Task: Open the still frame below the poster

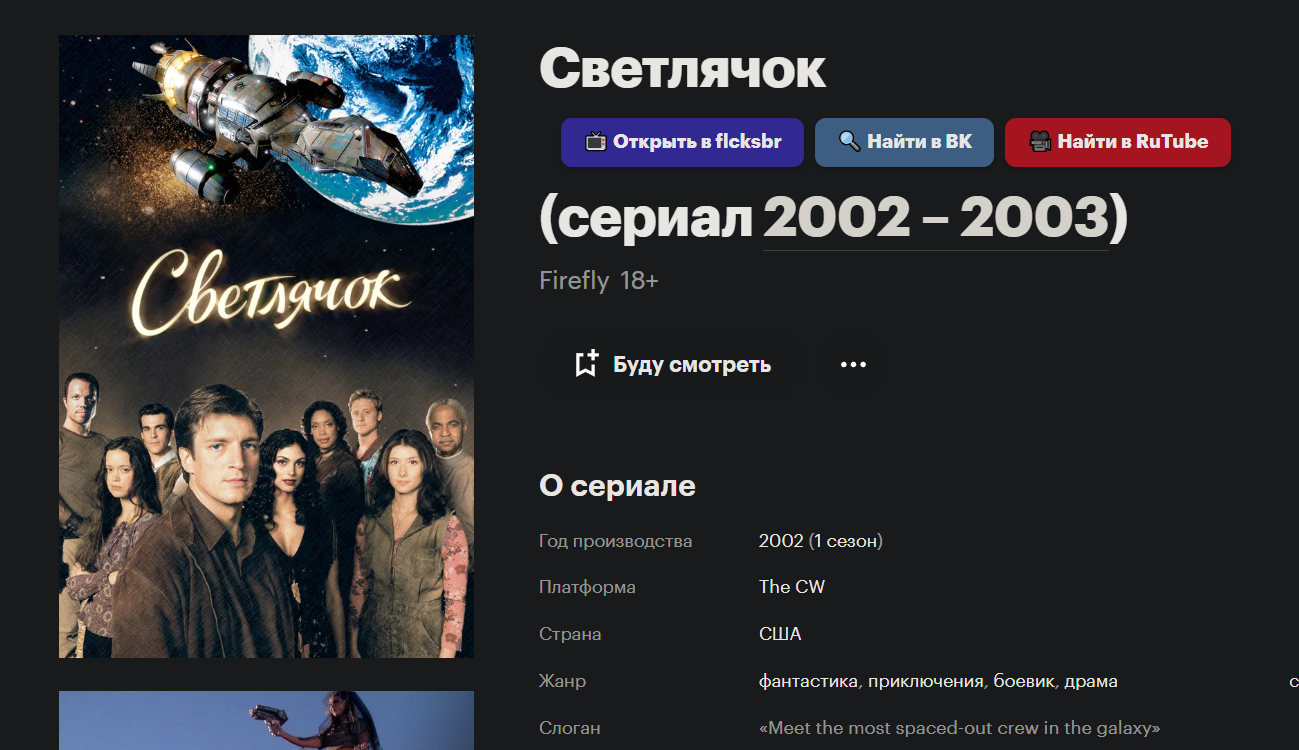Action: point(266,720)
